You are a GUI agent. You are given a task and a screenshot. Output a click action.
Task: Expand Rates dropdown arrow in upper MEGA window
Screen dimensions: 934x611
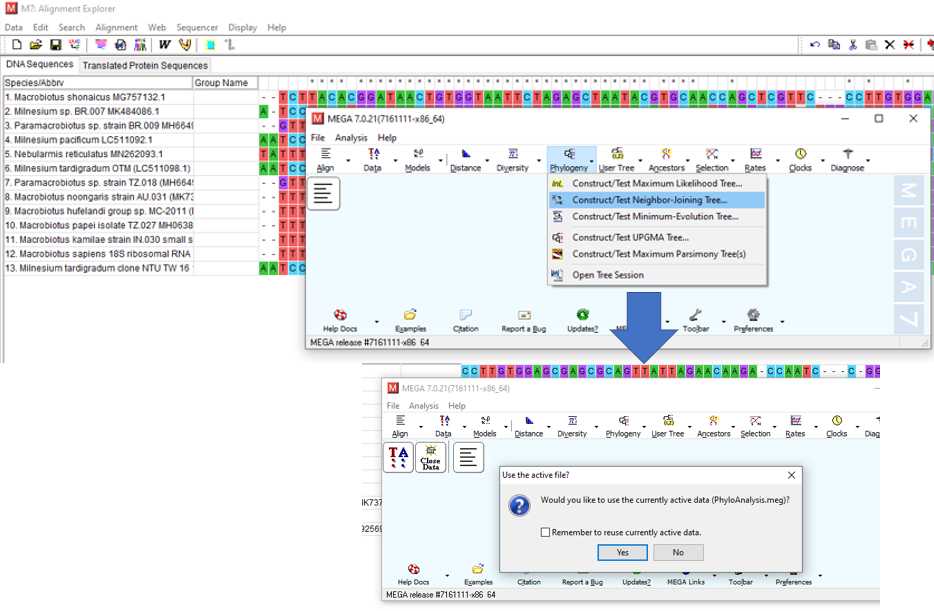(x=777, y=161)
